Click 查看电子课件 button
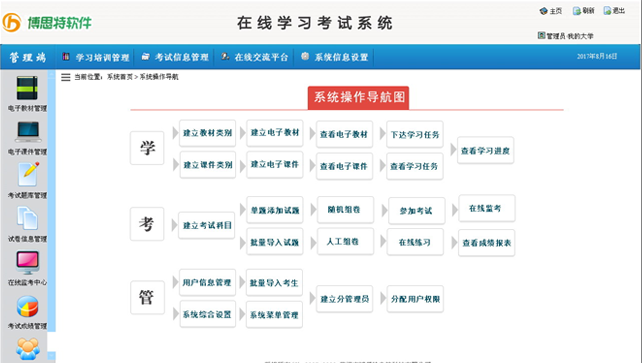The image size is (642, 363). [344, 166]
